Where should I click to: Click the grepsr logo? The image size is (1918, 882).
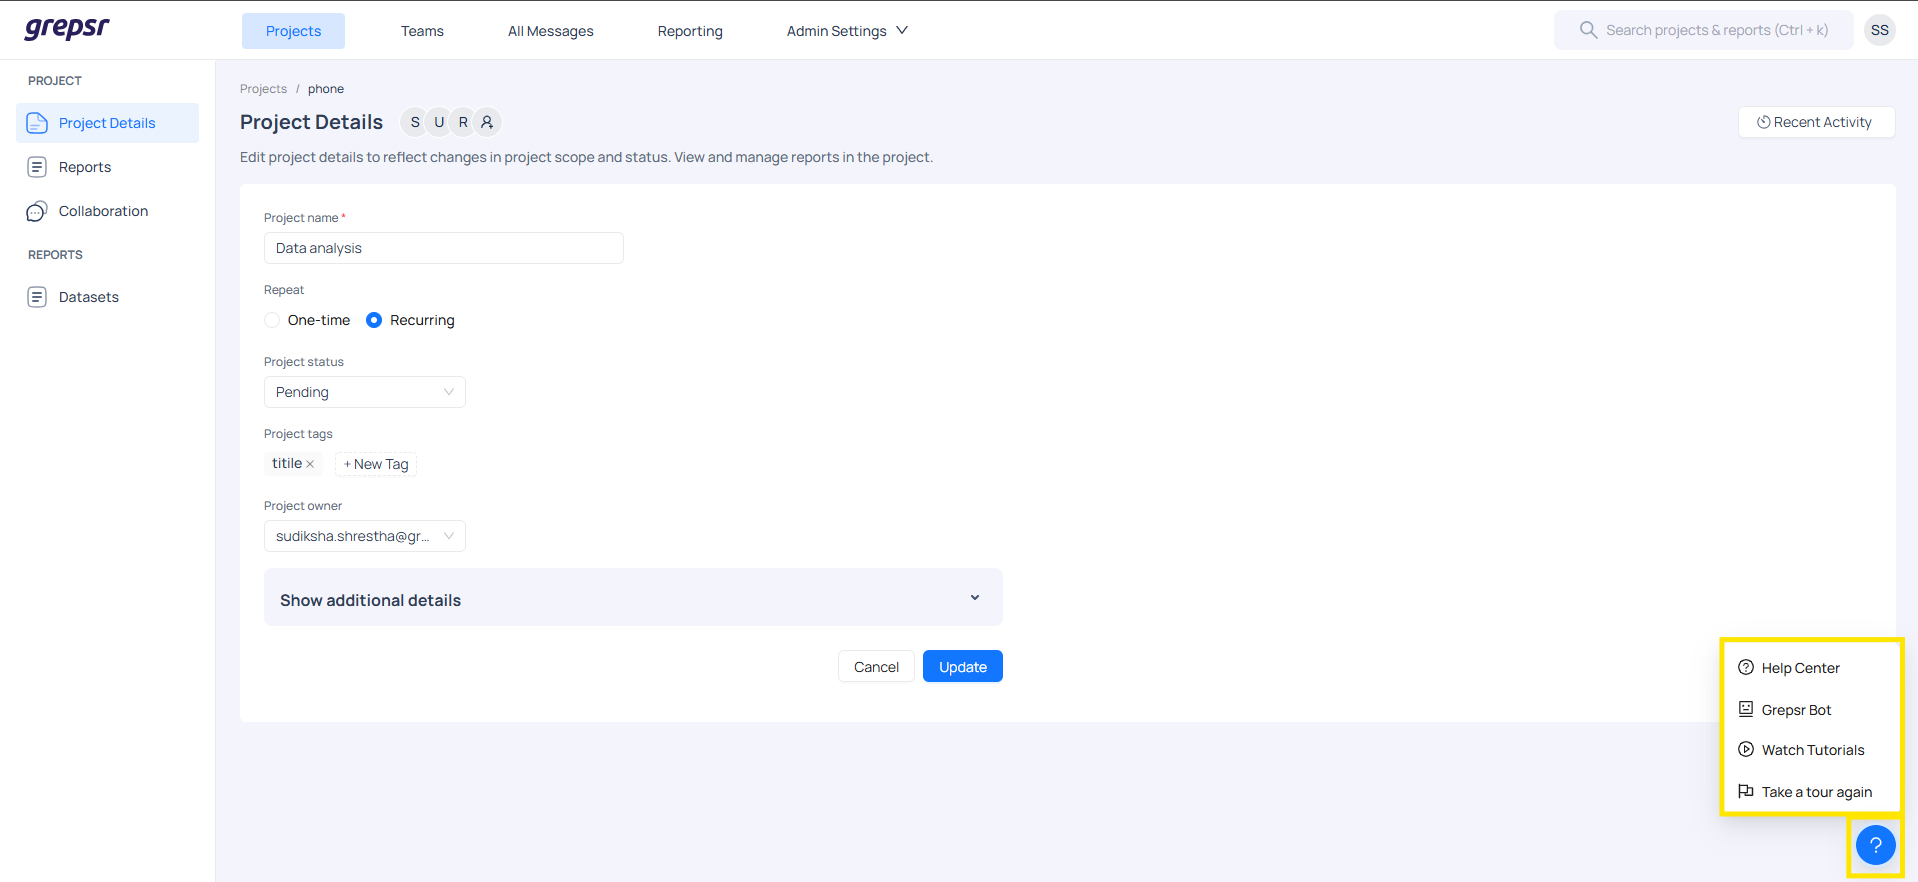click(x=67, y=29)
